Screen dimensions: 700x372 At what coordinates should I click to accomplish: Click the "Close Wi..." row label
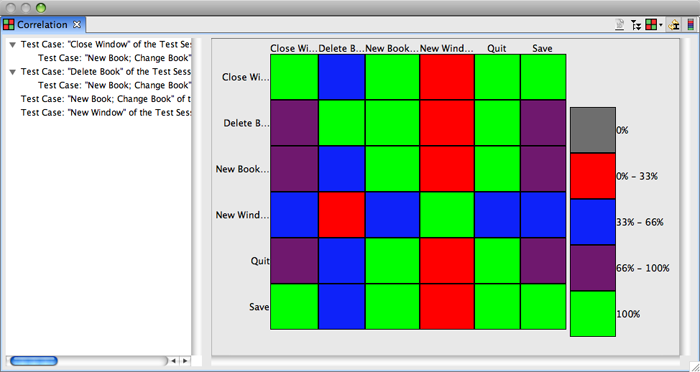click(x=246, y=77)
